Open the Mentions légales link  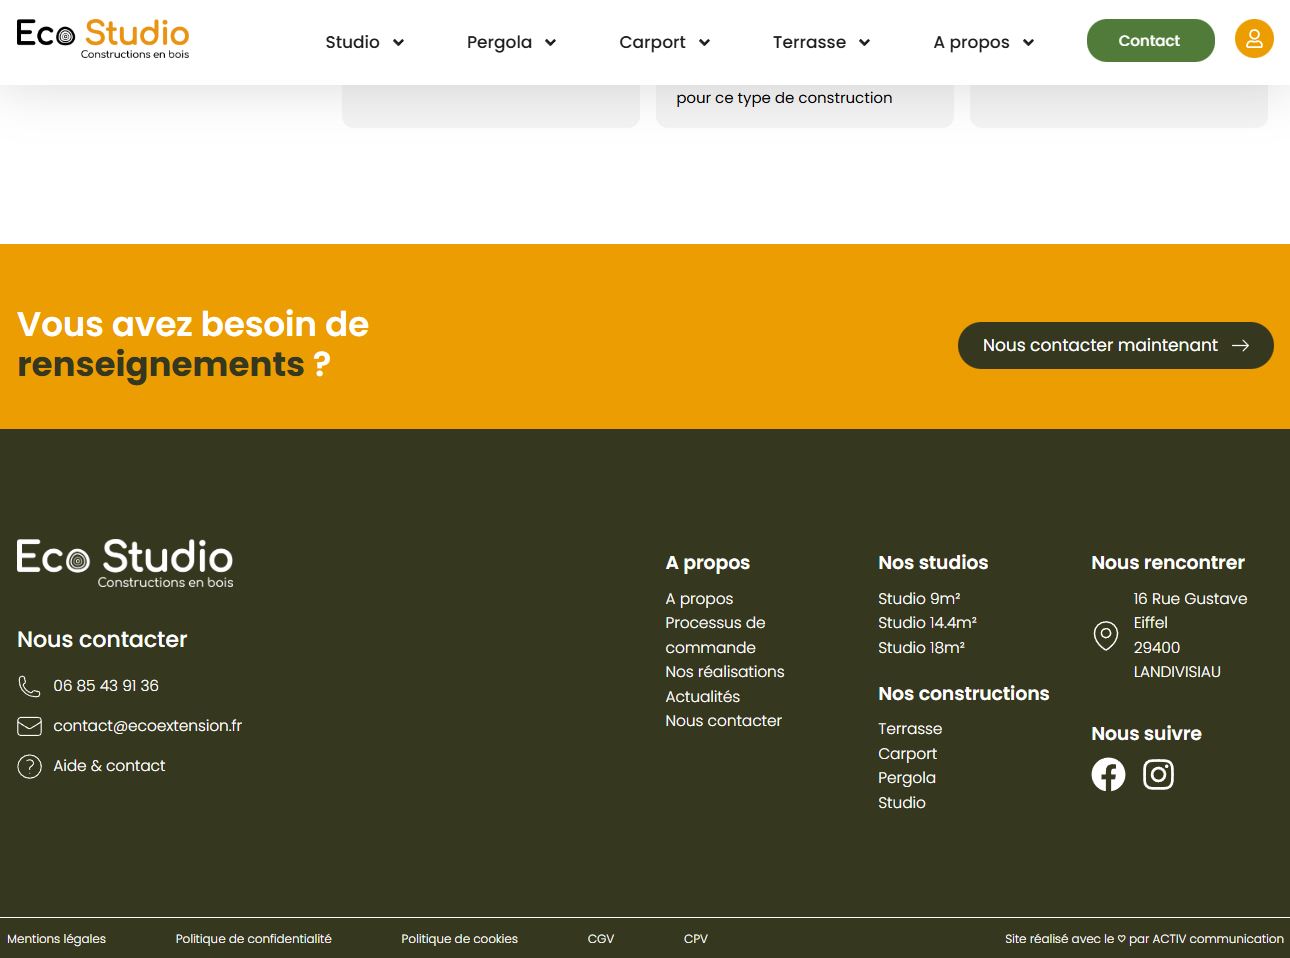(56, 939)
